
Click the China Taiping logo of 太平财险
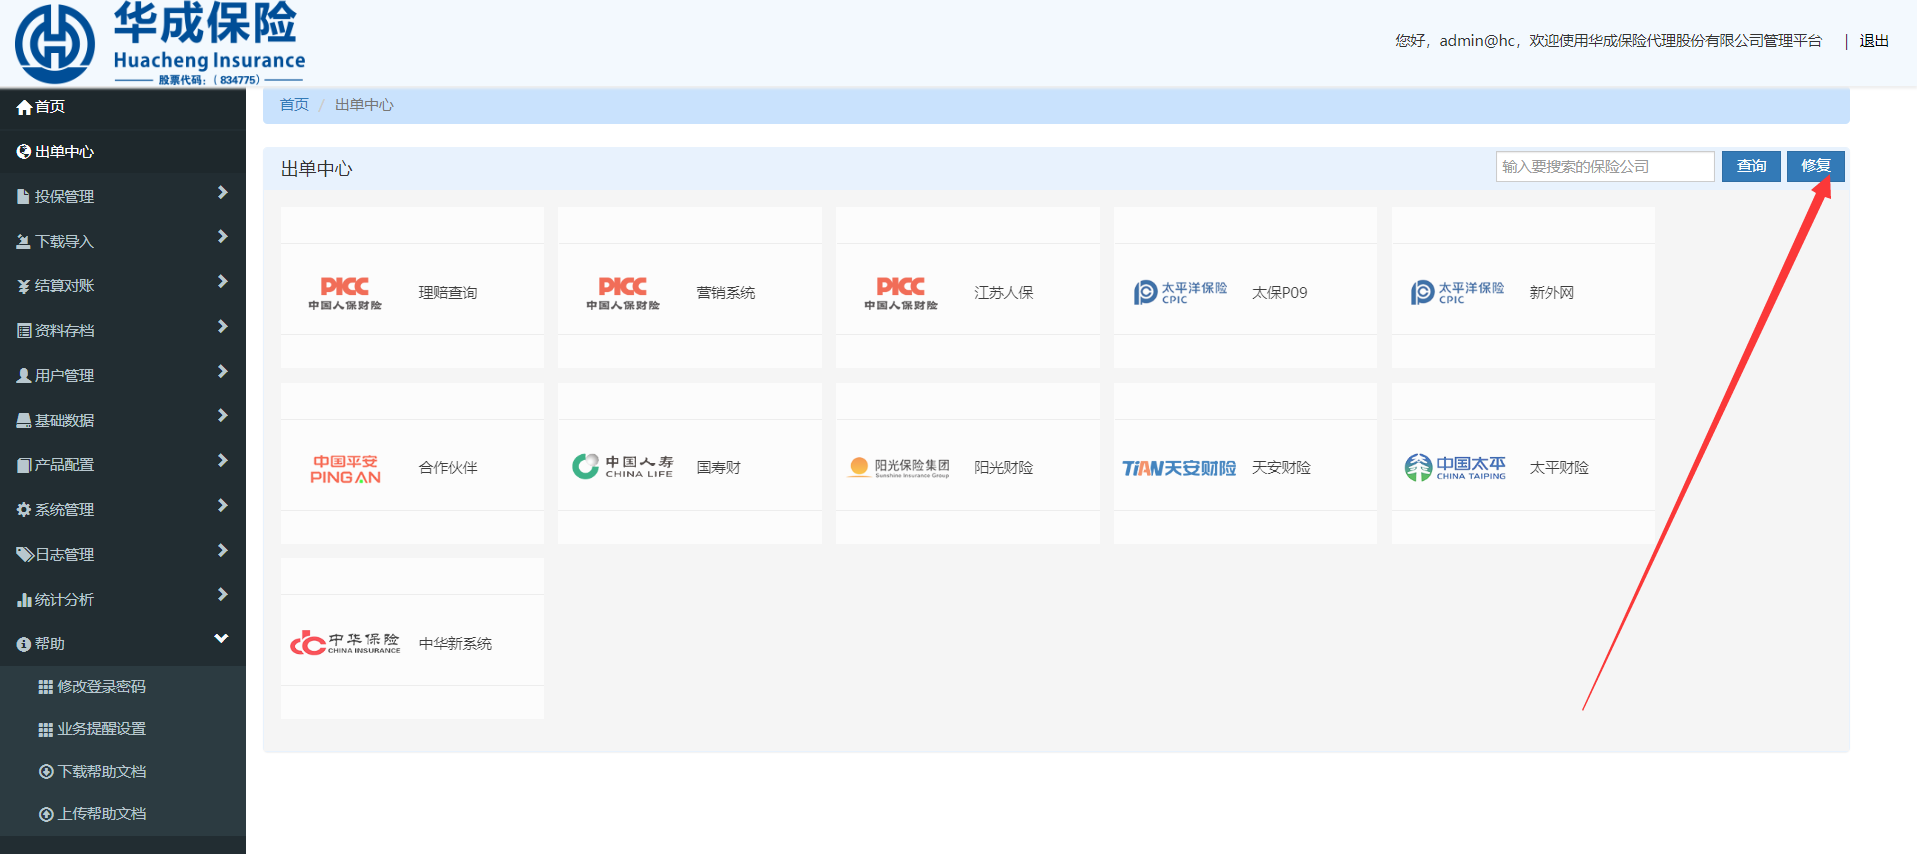[x=1455, y=467]
